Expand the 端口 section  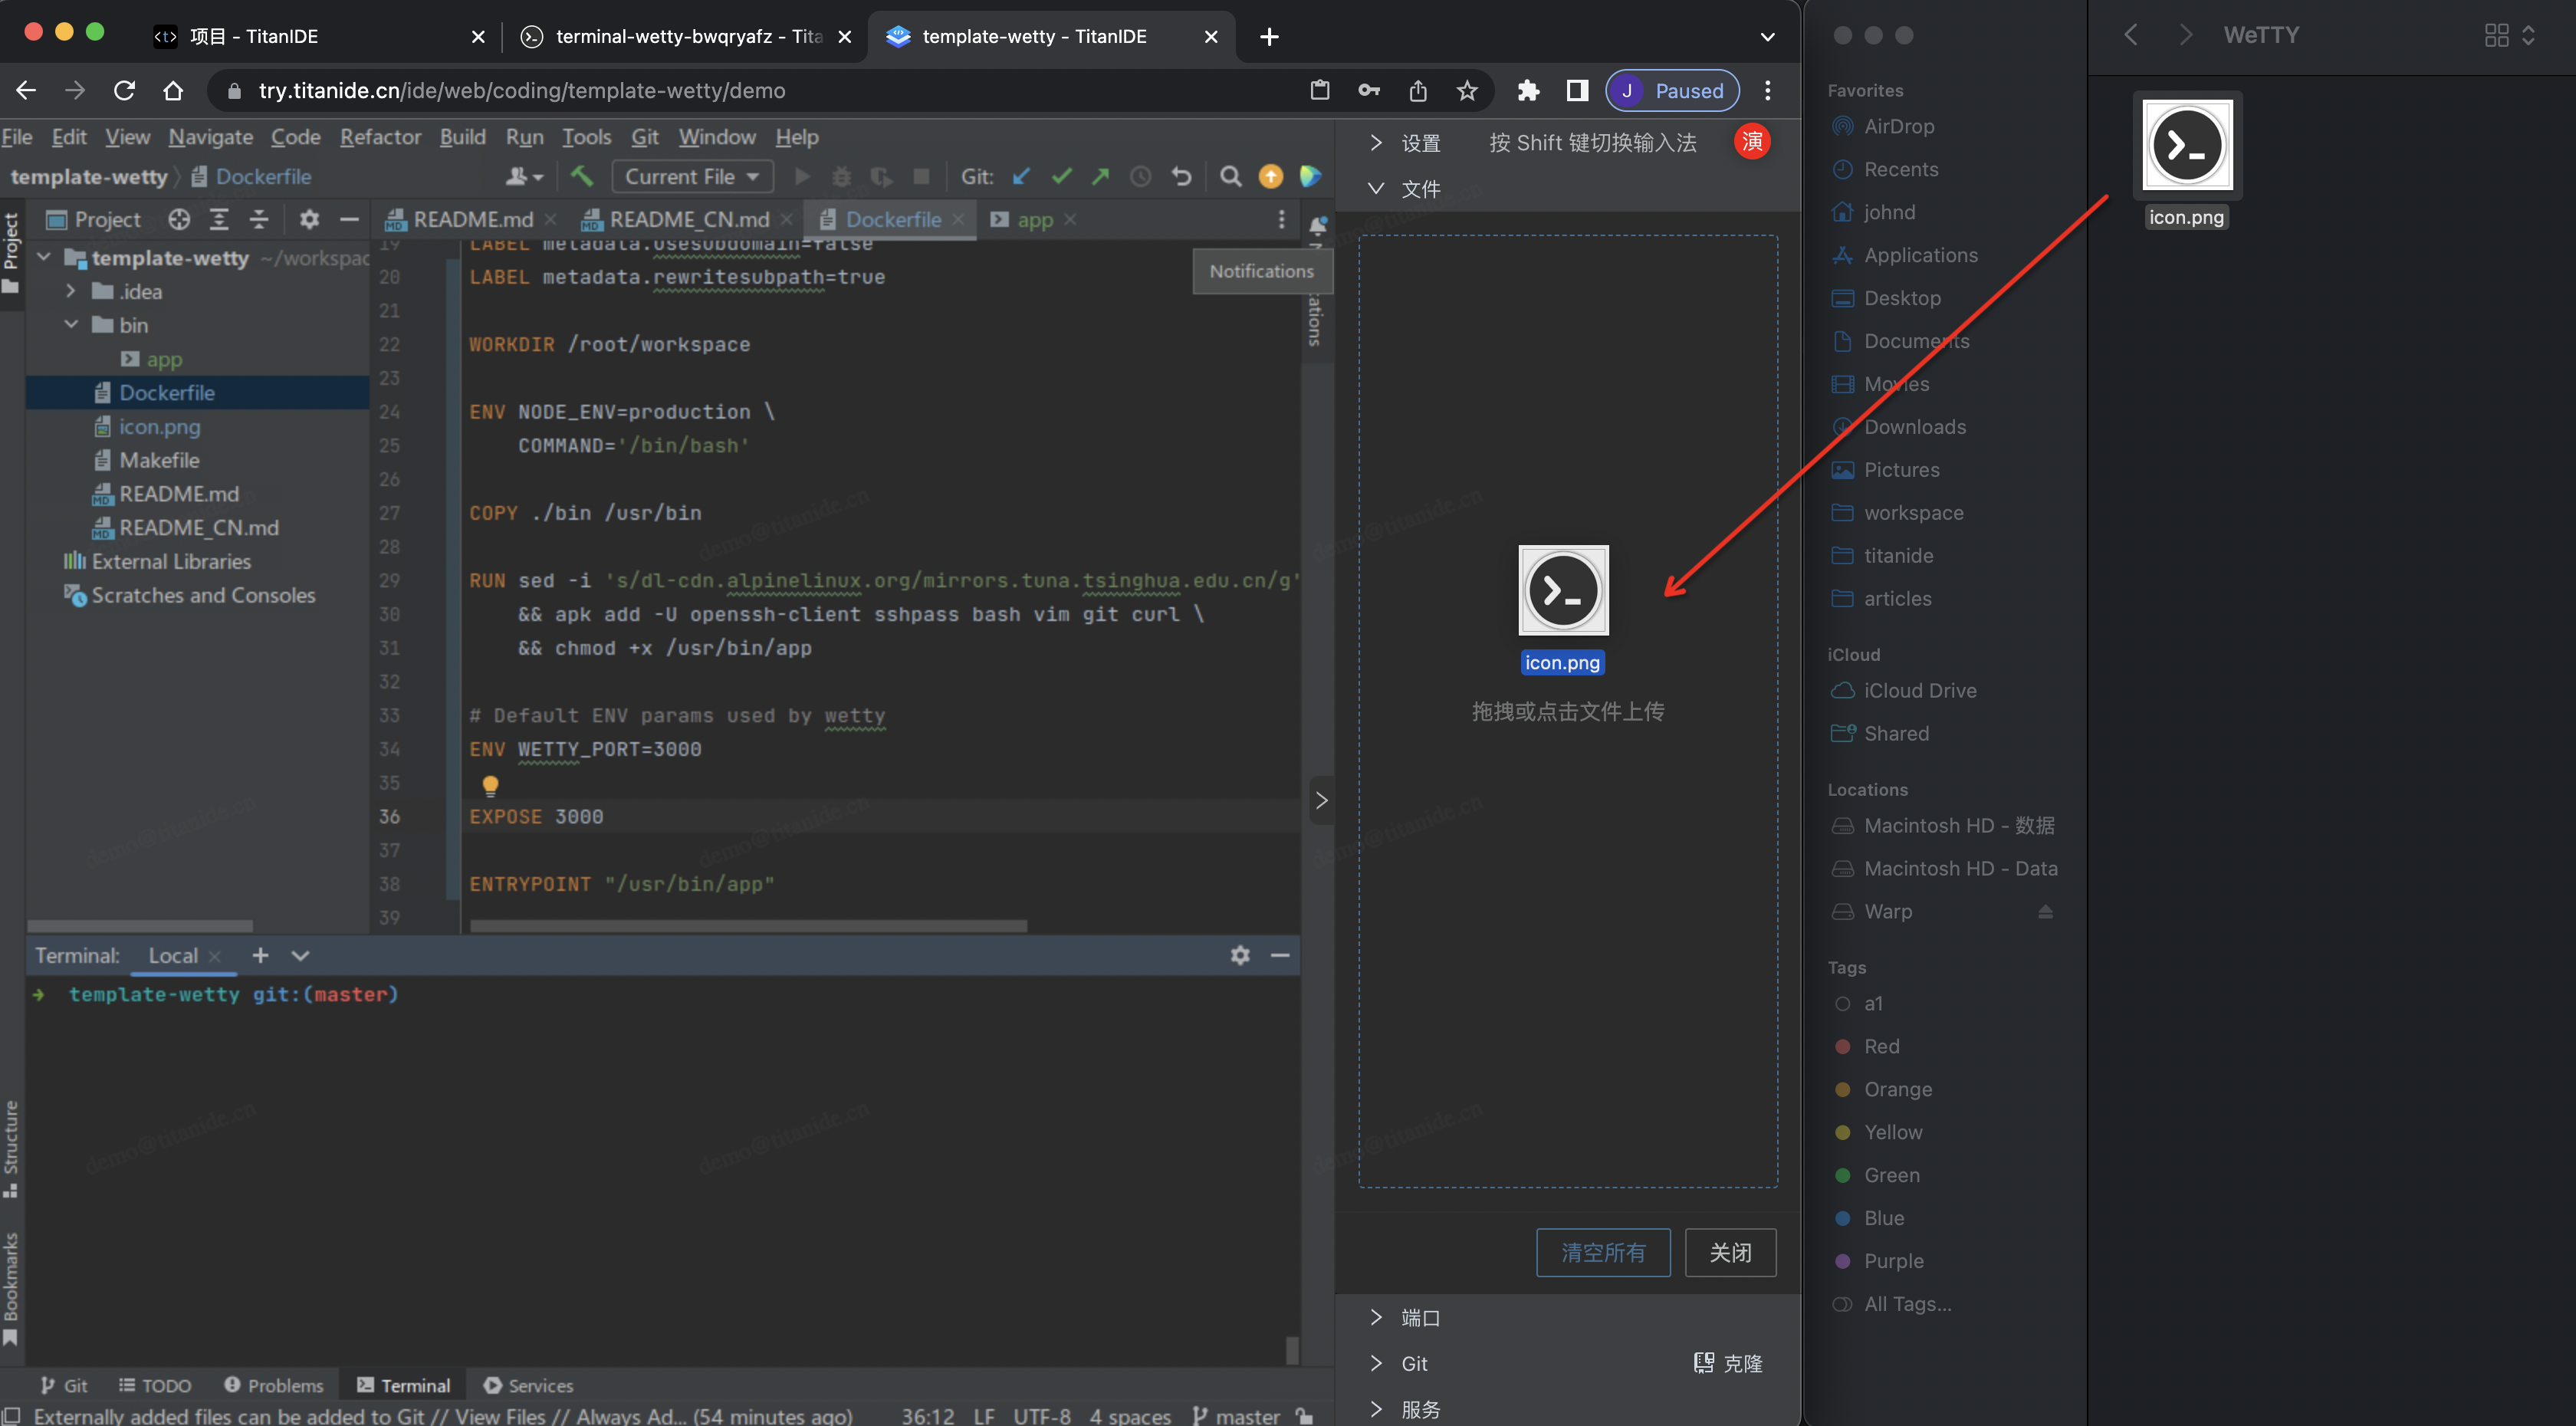tap(1377, 1317)
